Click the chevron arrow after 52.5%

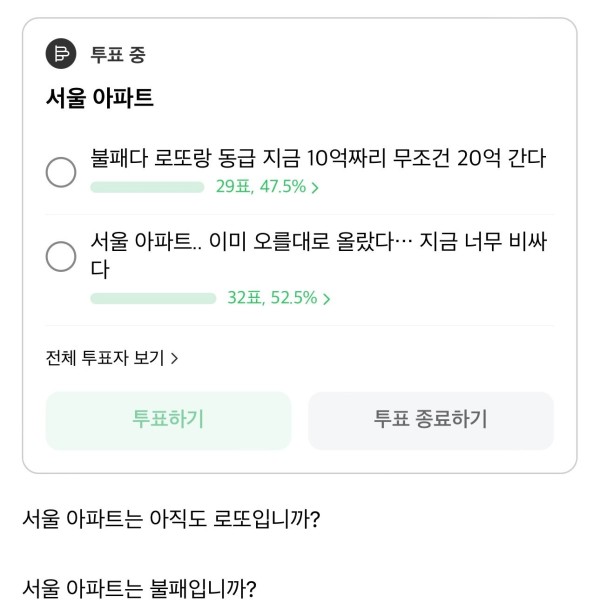(x=326, y=299)
